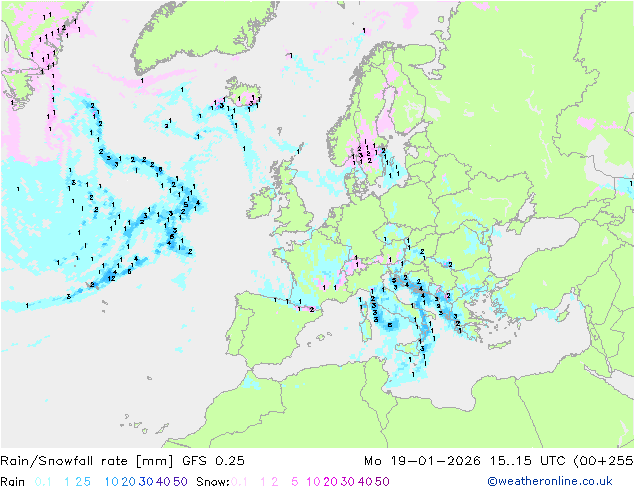
Task: Click the "Snow:" legend label
Action: 213,482
